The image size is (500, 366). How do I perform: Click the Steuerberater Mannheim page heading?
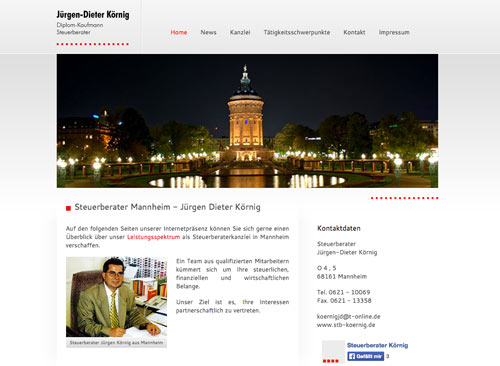pyautogui.click(x=167, y=207)
